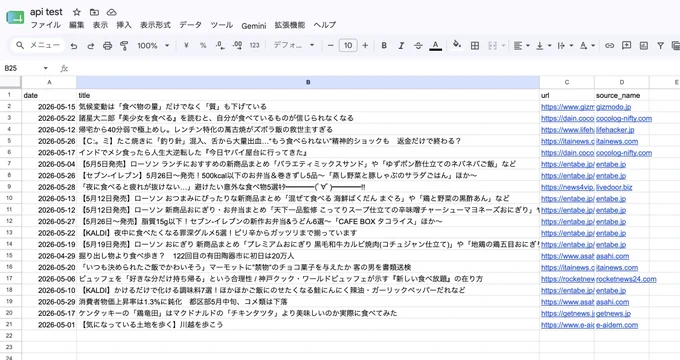Viewport: 680px width, 360px height.
Task: Format as percent icon
Action: point(203,45)
